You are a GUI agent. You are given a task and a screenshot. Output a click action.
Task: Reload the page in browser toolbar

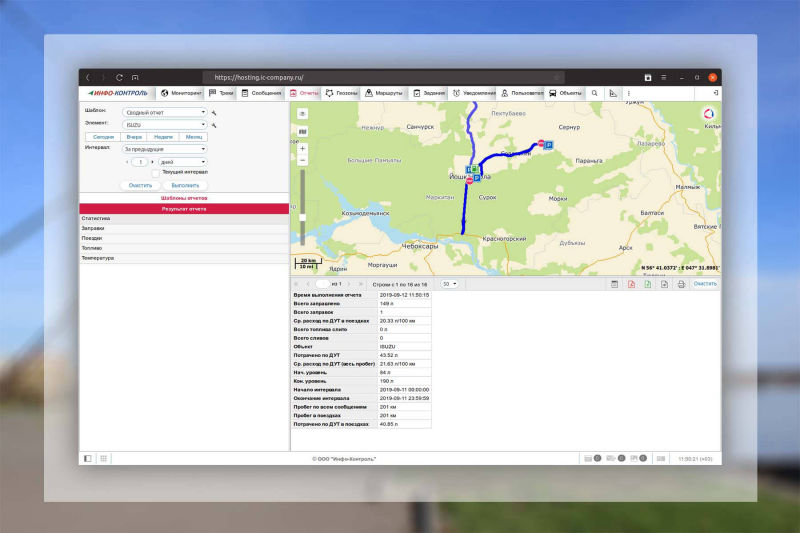coord(119,77)
